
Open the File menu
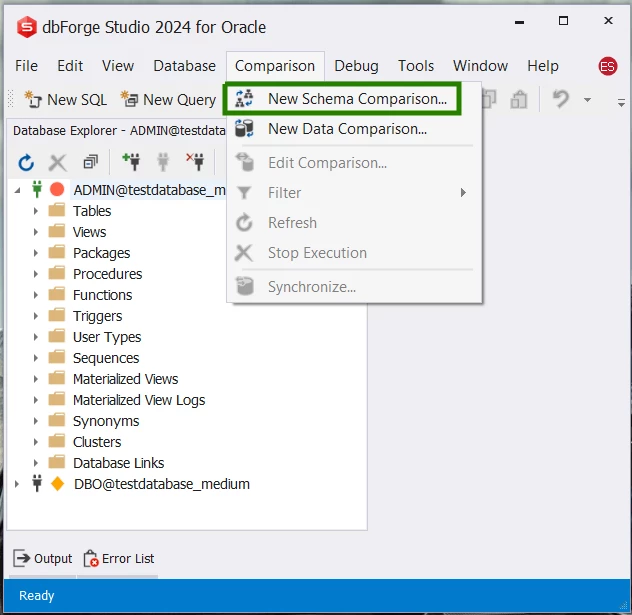(26, 66)
